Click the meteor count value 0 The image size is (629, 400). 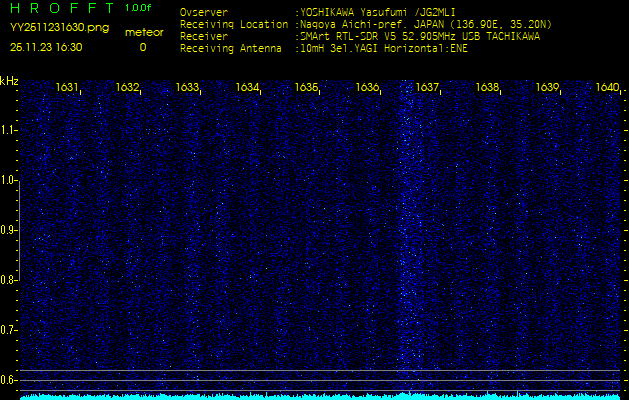(142, 47)
